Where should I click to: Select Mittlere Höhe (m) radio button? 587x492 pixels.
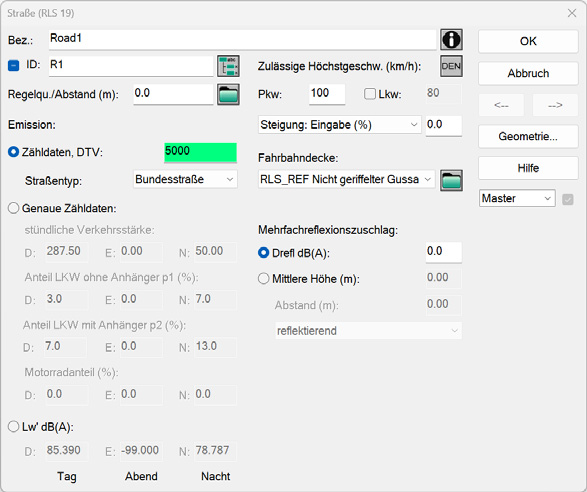(x=264, y=279)
